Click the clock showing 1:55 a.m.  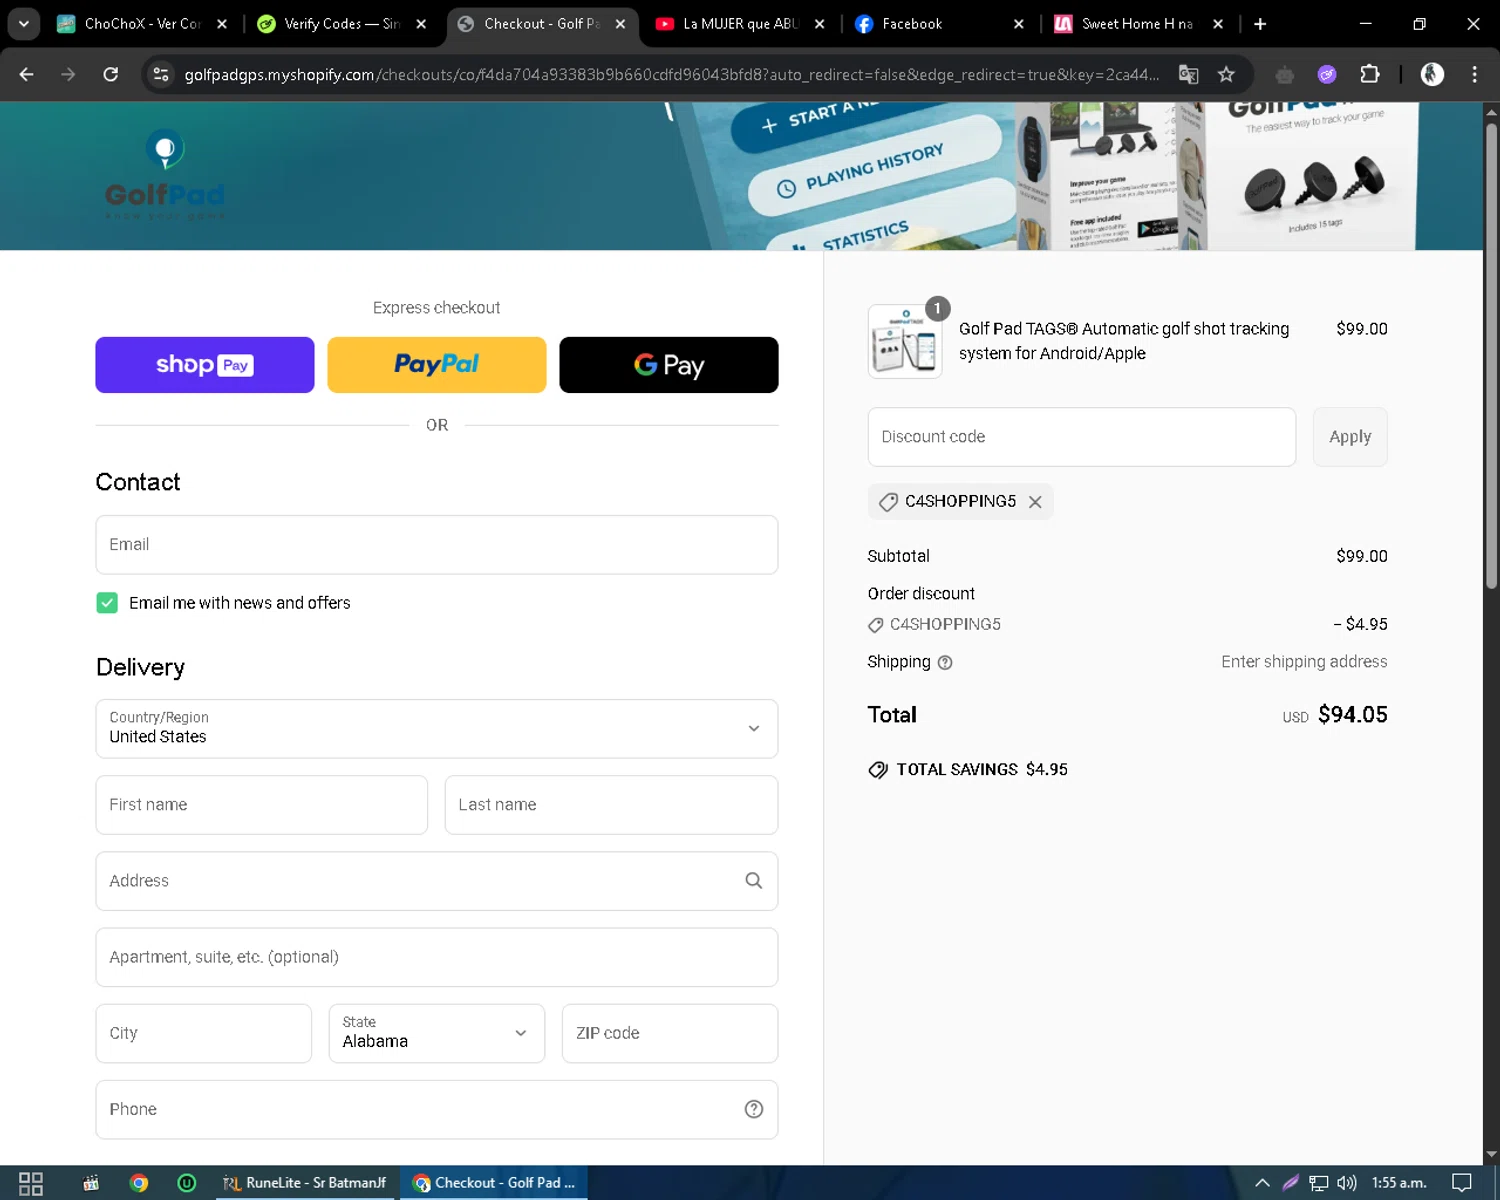point(1399,1183)
